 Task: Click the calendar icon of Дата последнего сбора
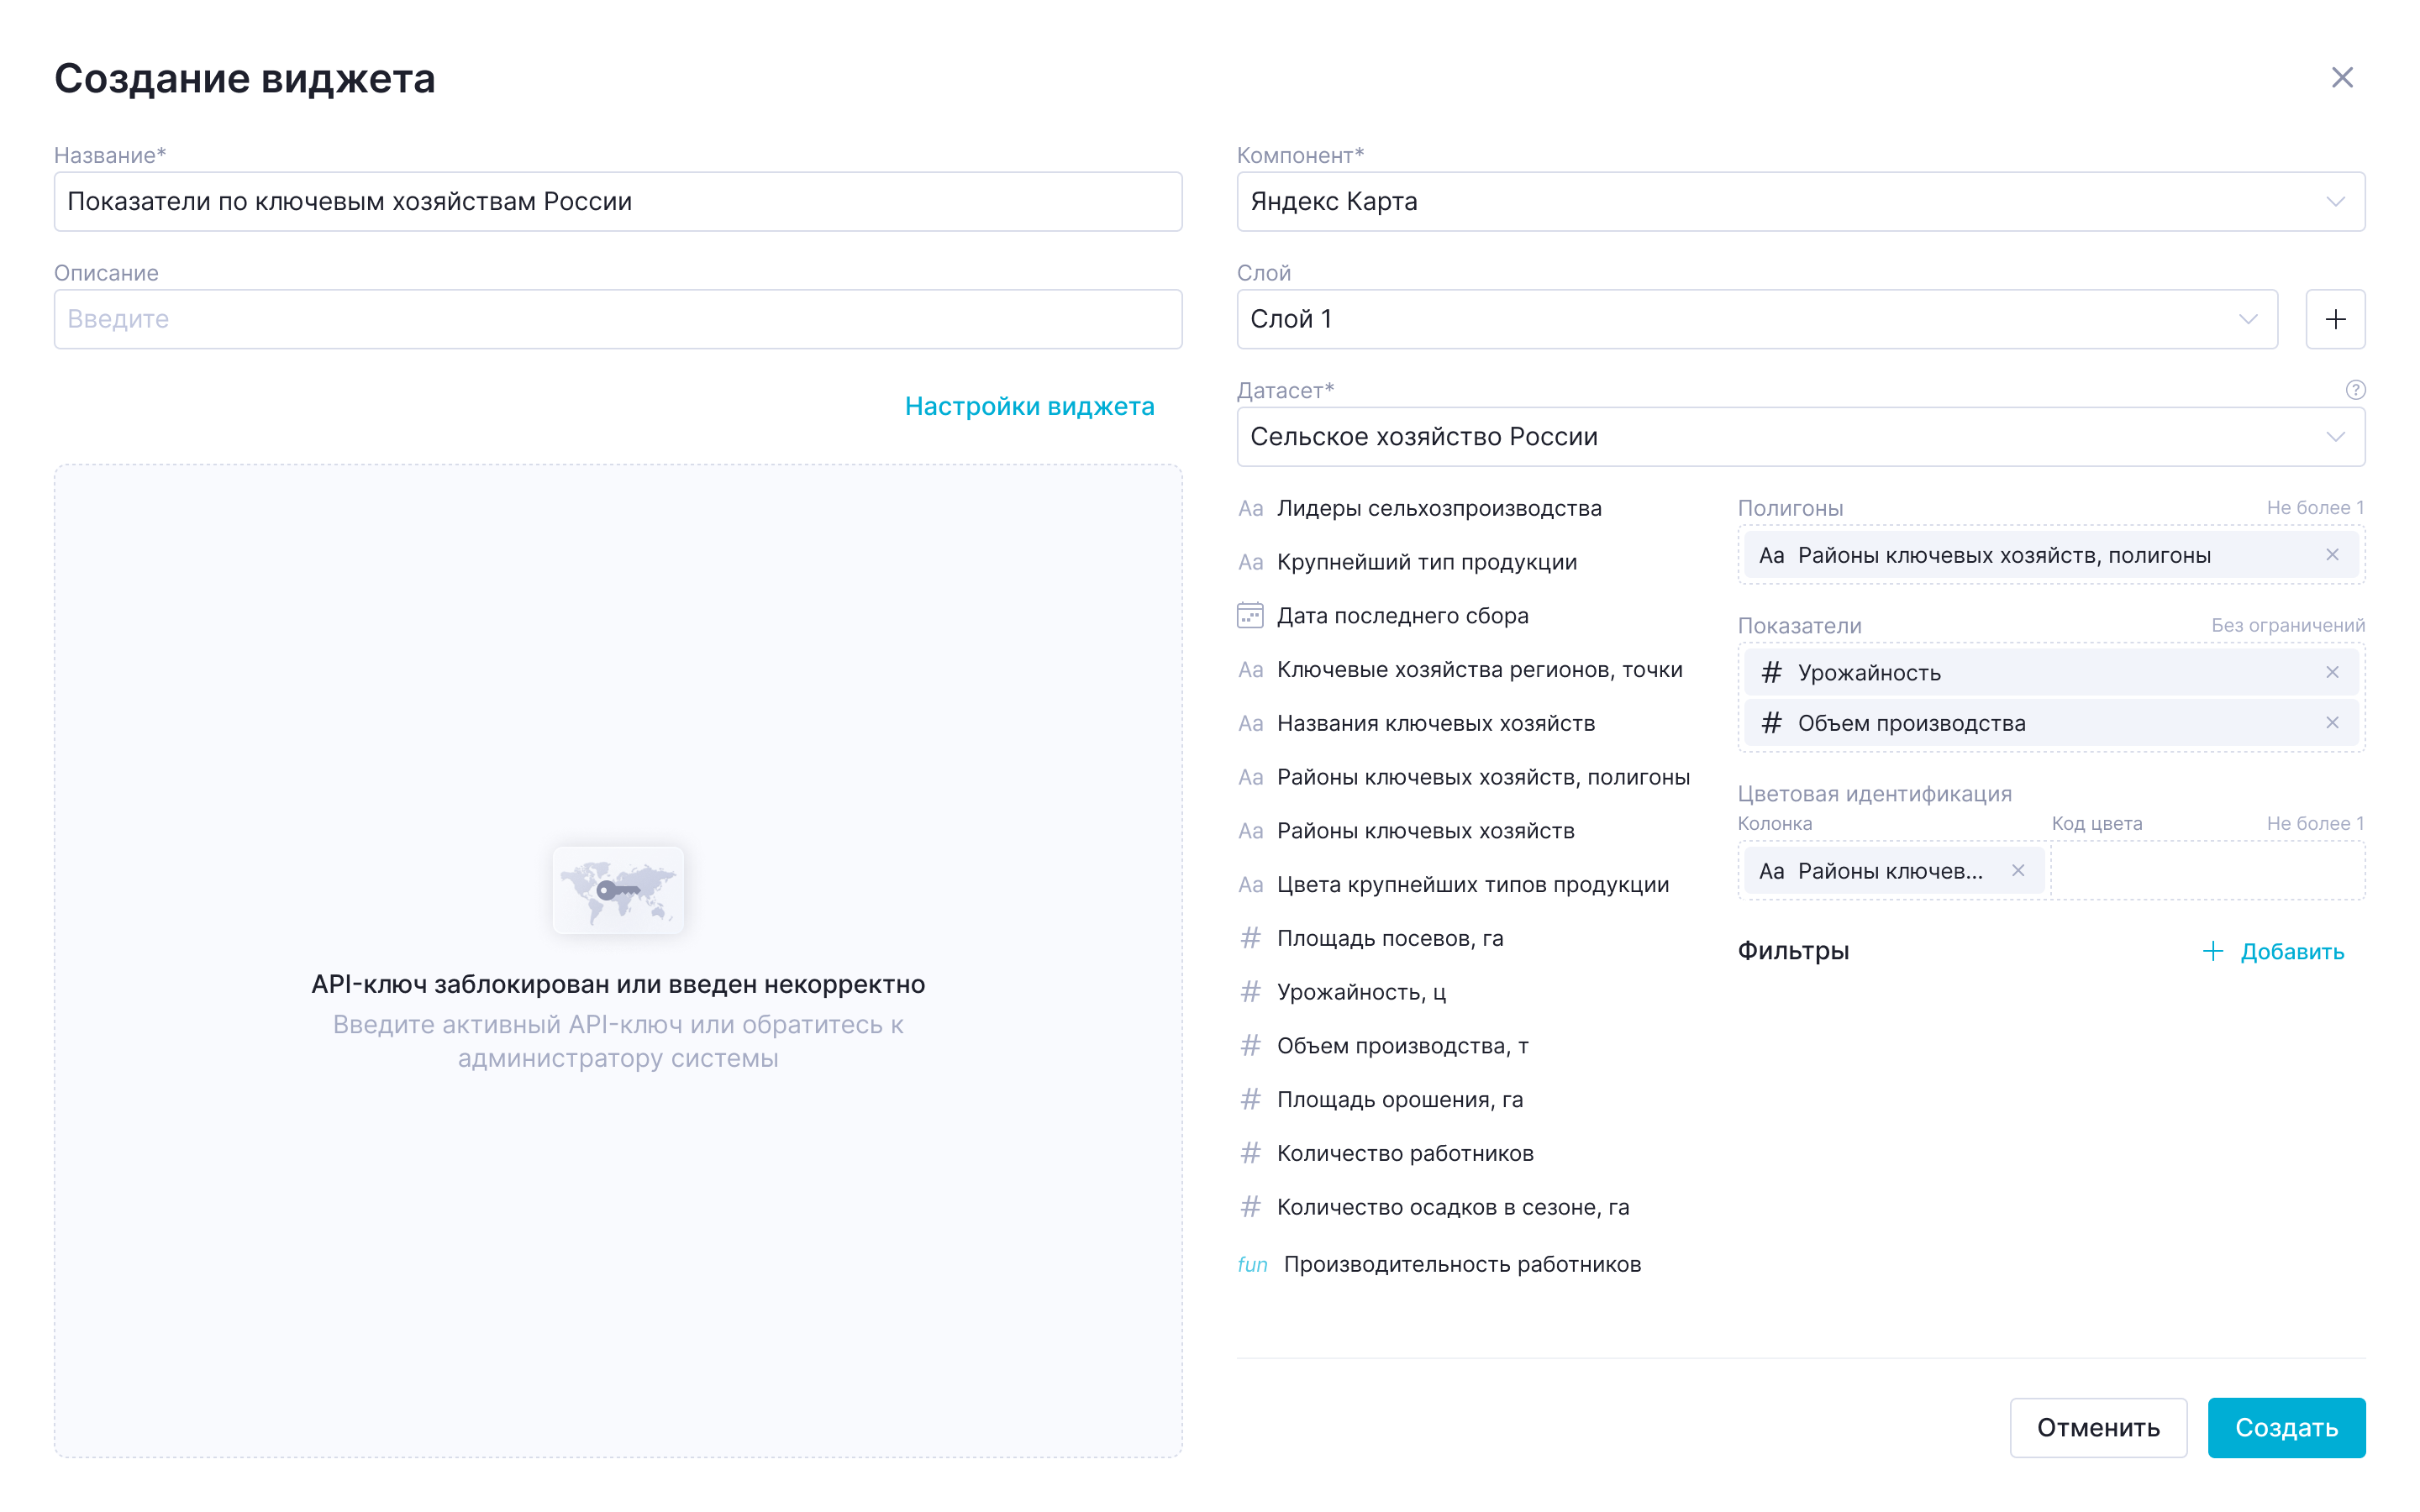click(1250, 615)
